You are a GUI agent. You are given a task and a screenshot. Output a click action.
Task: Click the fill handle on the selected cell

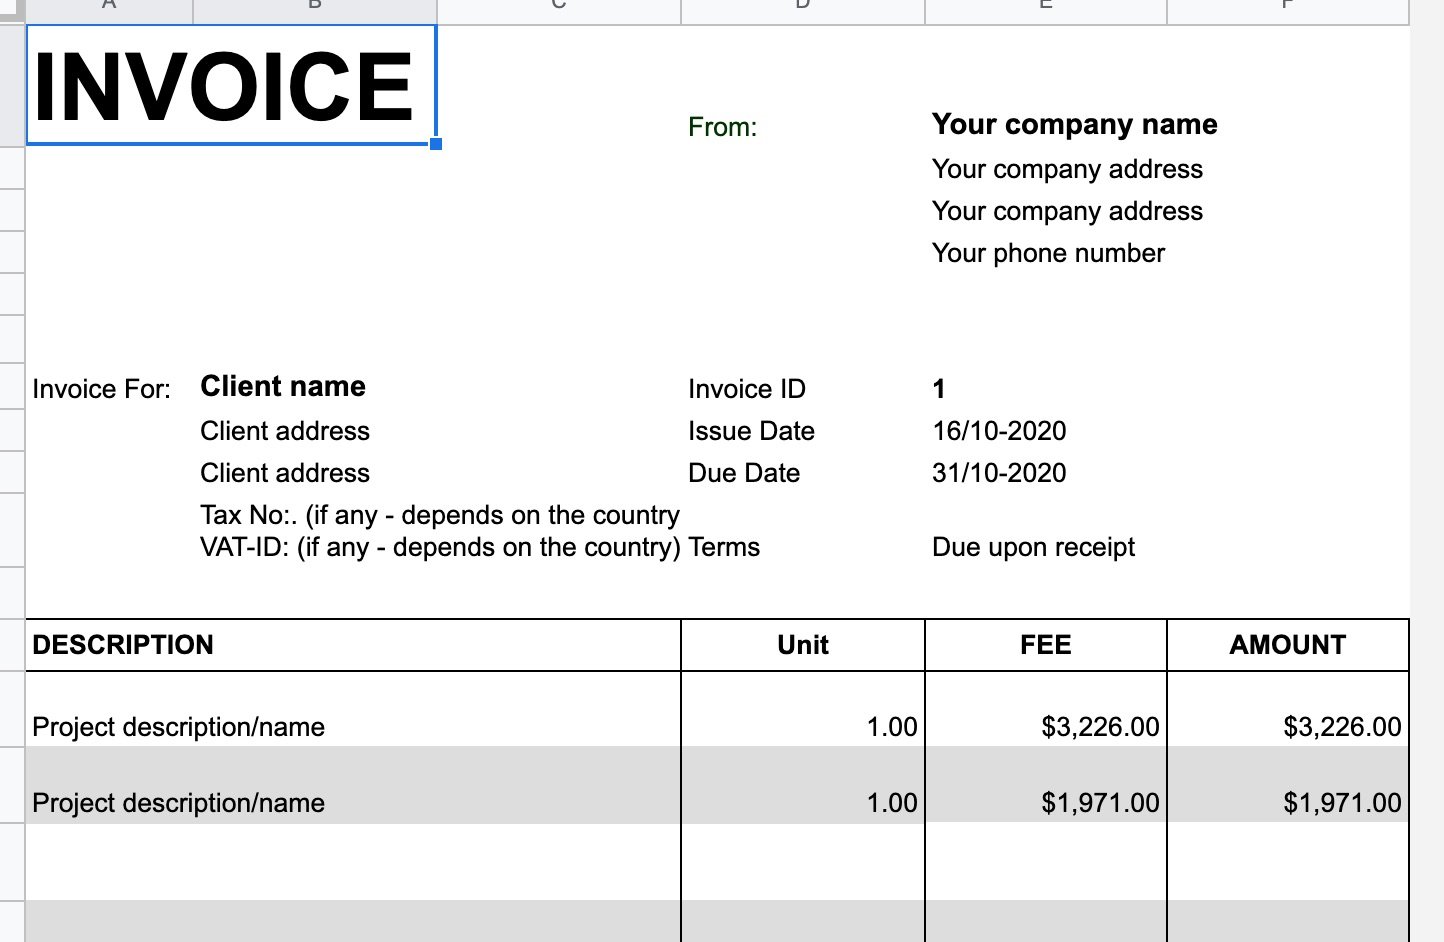436,144
